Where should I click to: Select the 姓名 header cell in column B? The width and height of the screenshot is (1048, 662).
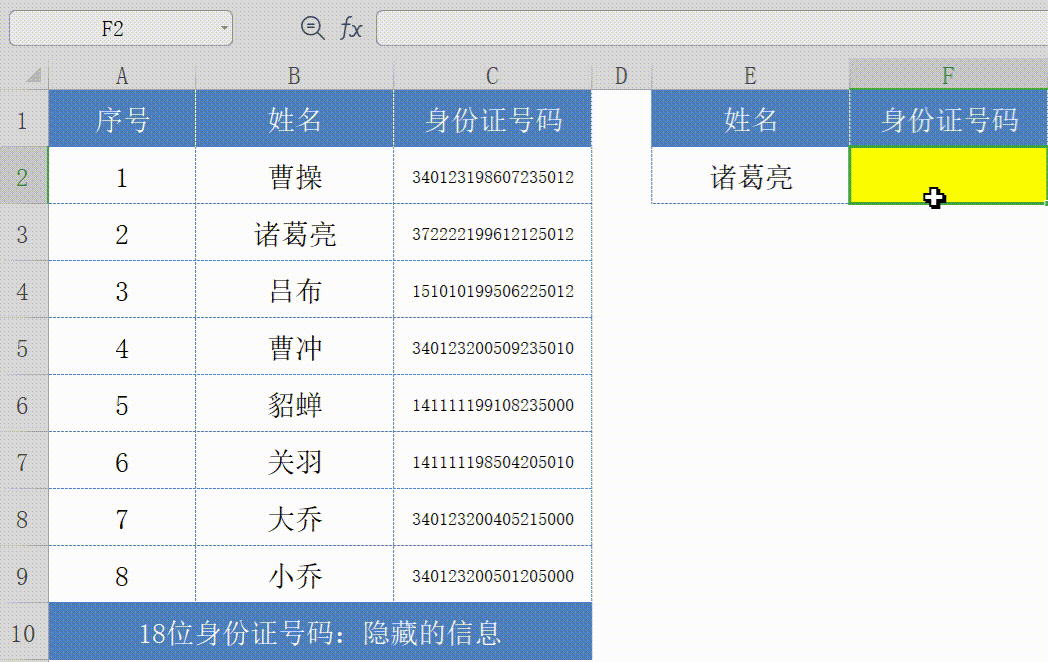[293, 118]
